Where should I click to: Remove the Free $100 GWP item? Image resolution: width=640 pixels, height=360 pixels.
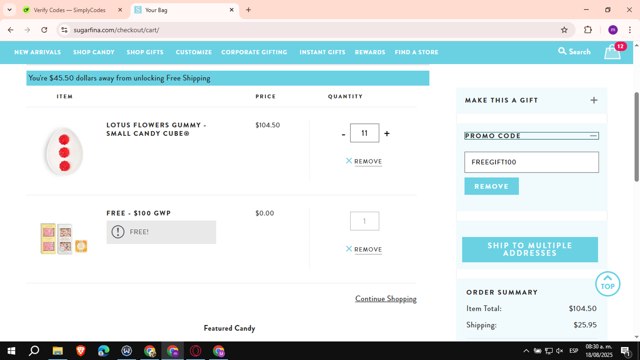[x=364, y=249]
